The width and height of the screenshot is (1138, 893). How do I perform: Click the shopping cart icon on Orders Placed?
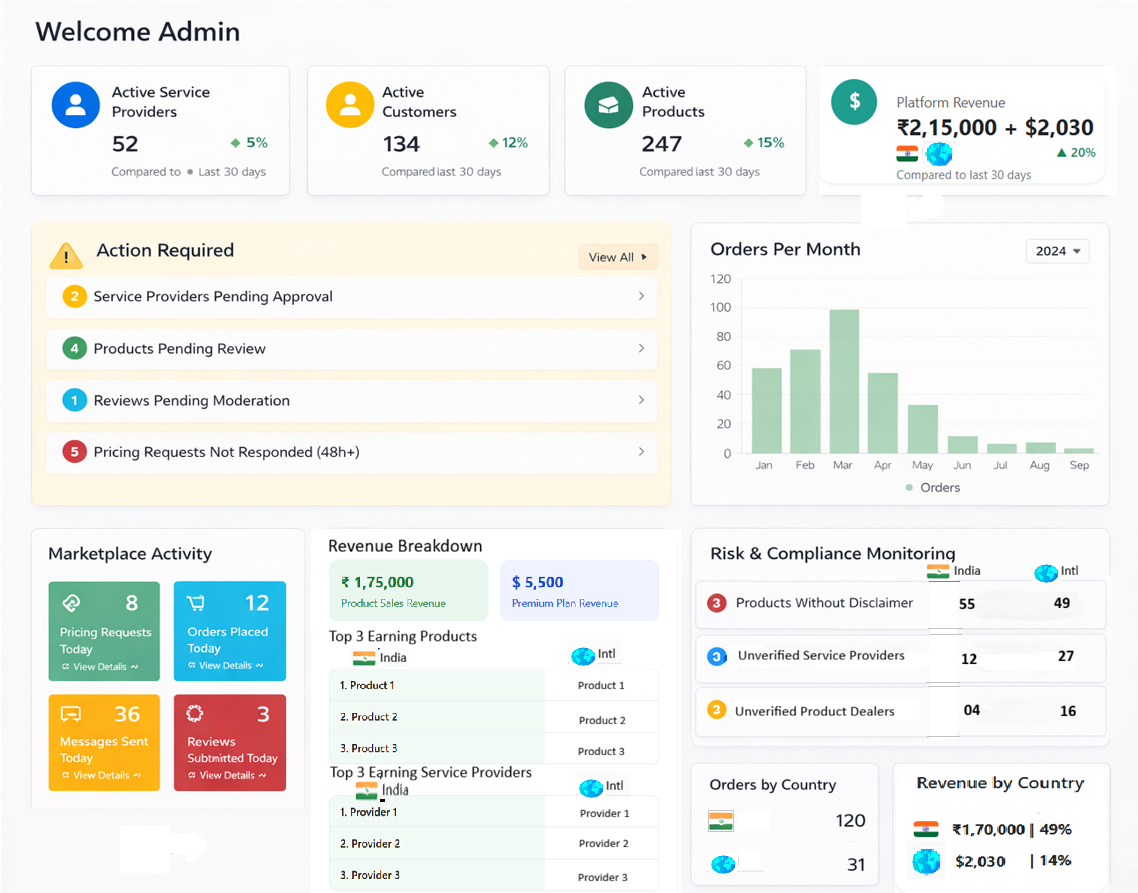196,603
